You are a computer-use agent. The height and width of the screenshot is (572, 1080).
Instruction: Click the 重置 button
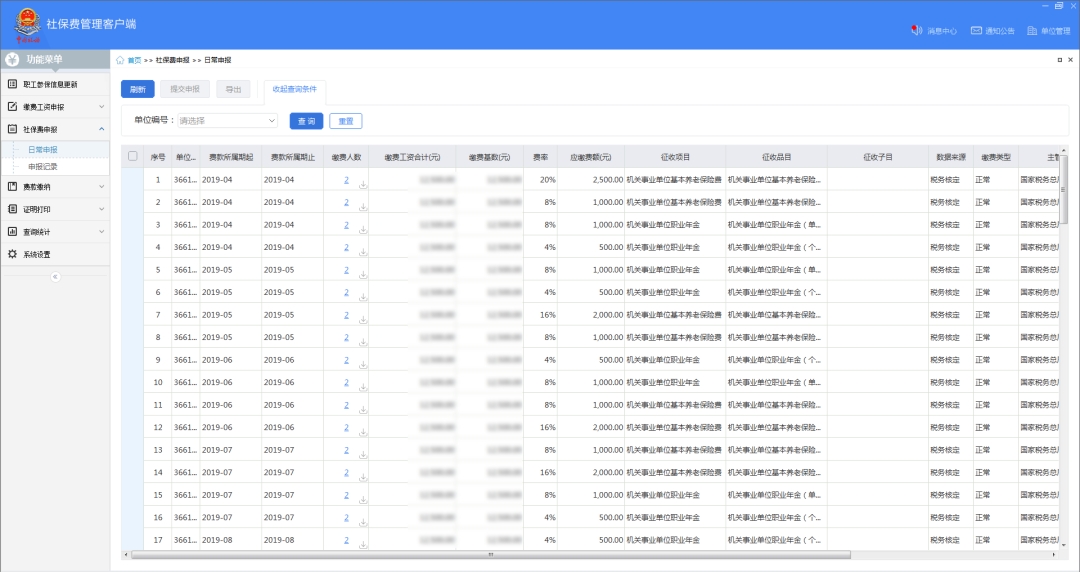345,121
